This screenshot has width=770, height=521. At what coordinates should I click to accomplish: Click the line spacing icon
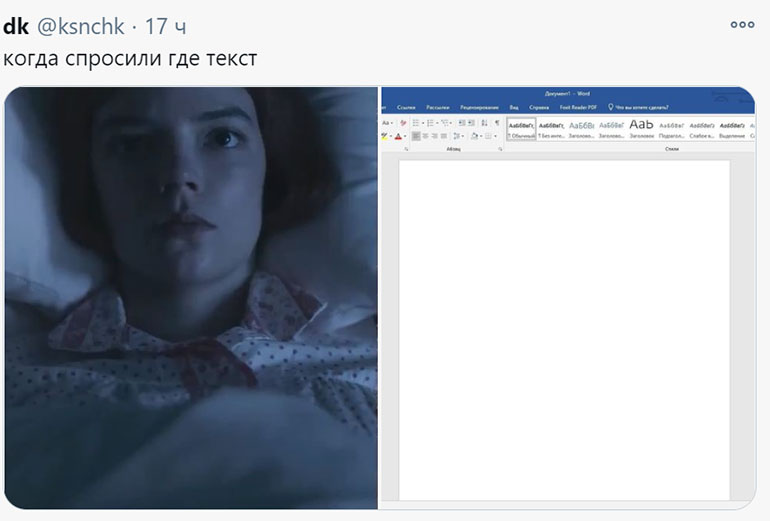456,136
